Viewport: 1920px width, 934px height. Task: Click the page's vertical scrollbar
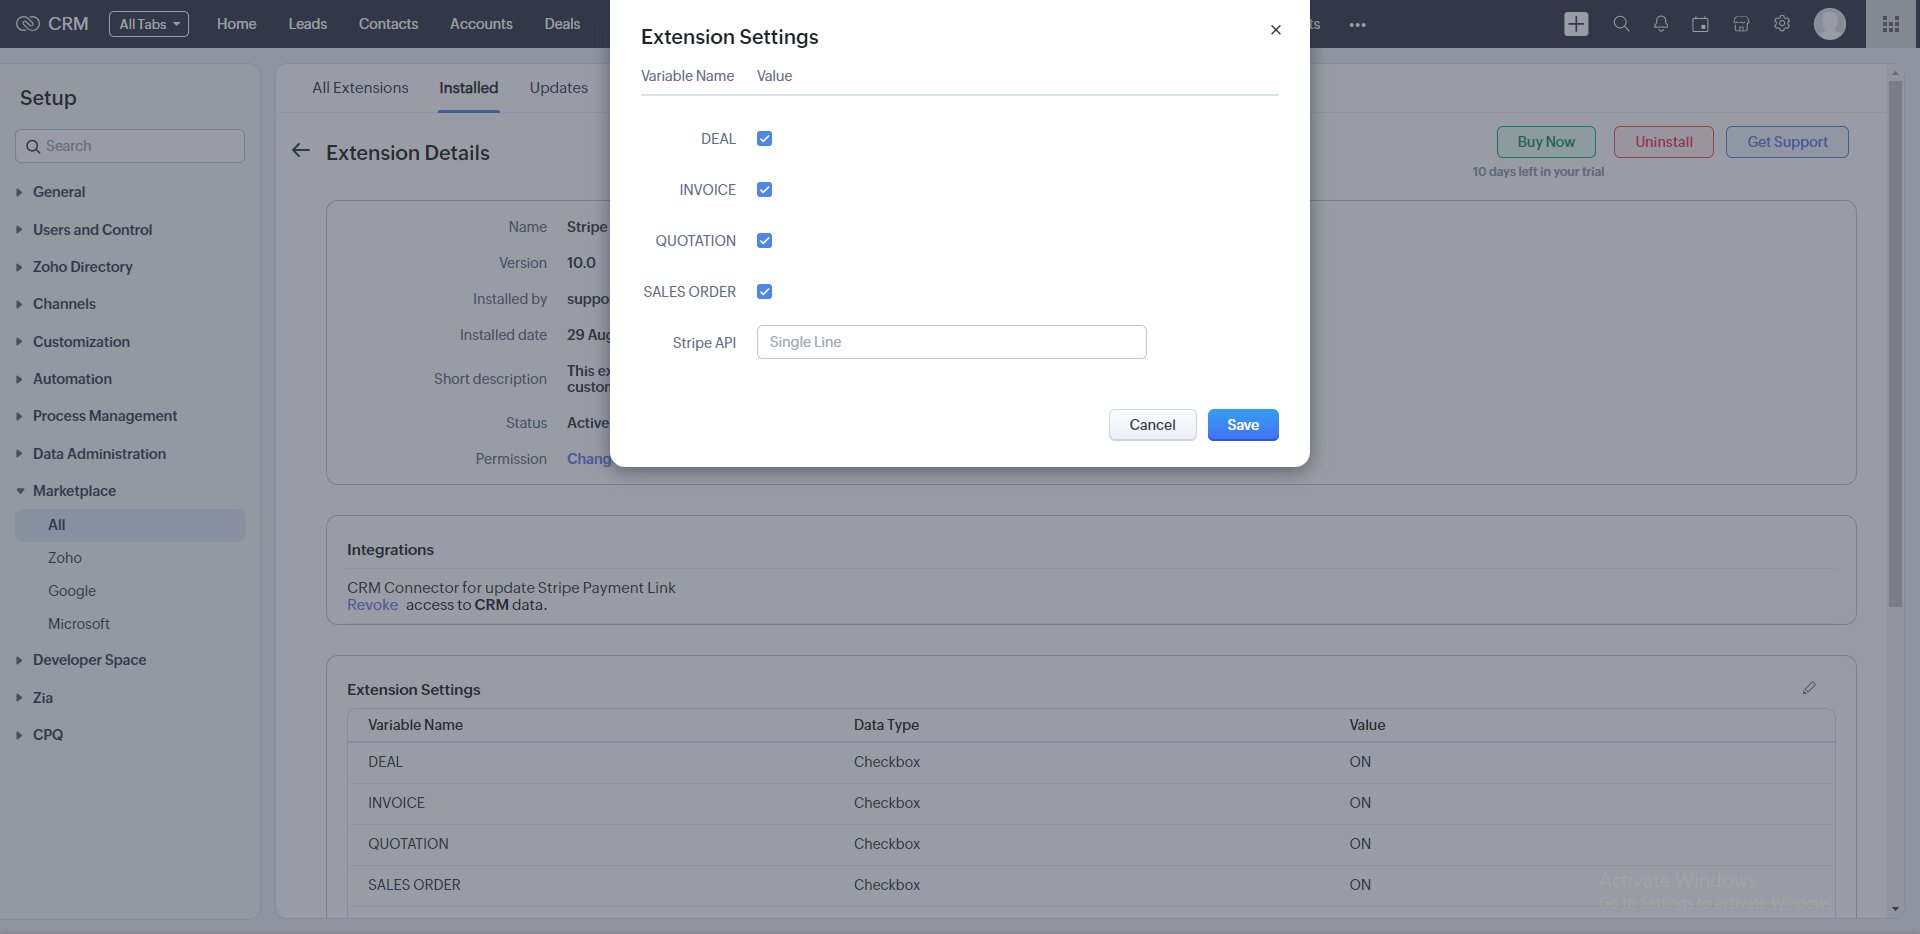click(x=1895, y=342)
